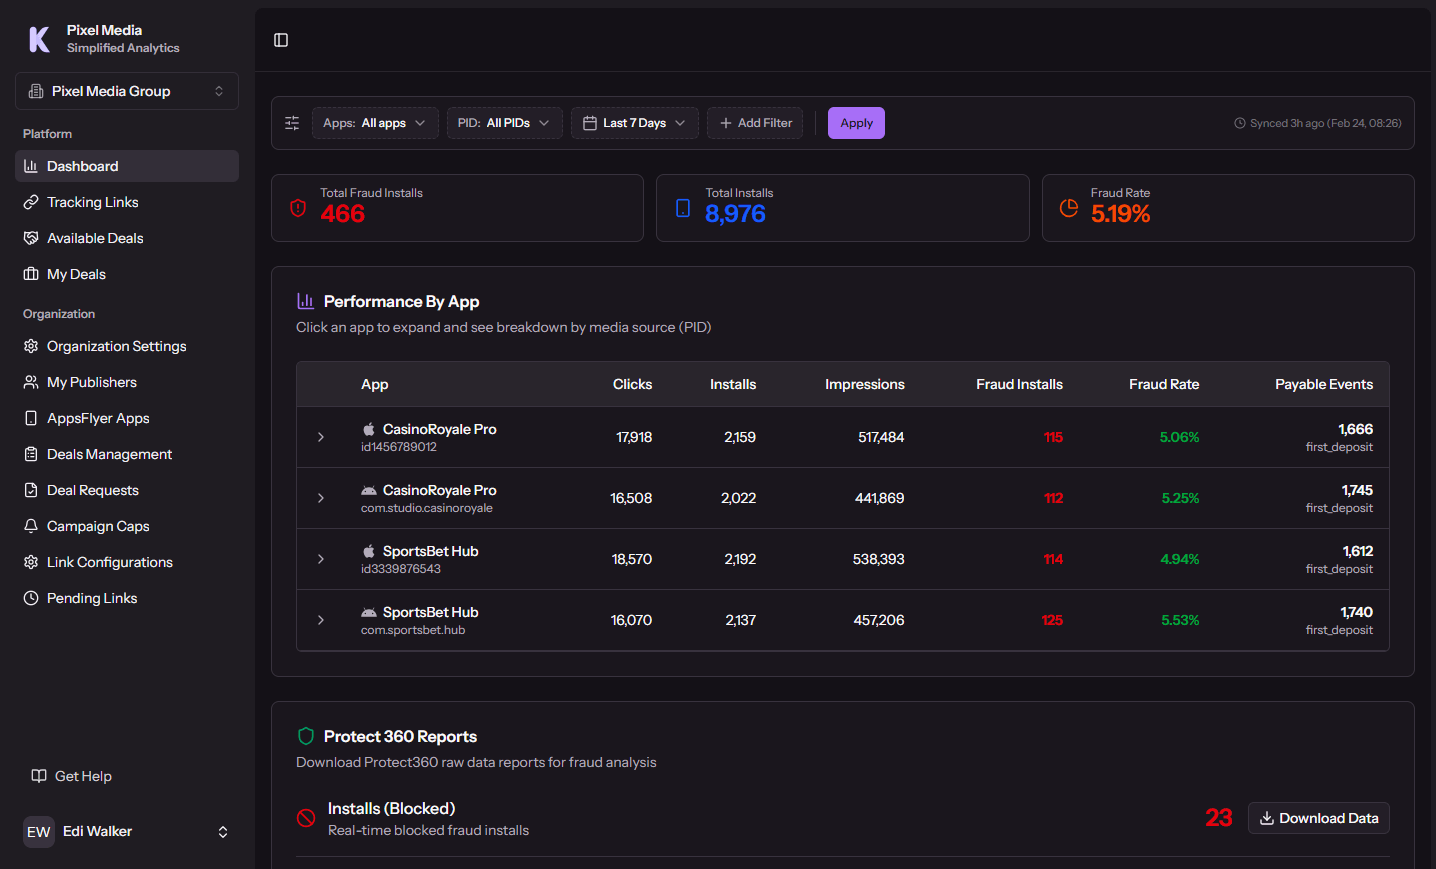Viewport: 1436px width, 869px height.
Task: Click the Pixel Media K logo
Action: (38, 39)
